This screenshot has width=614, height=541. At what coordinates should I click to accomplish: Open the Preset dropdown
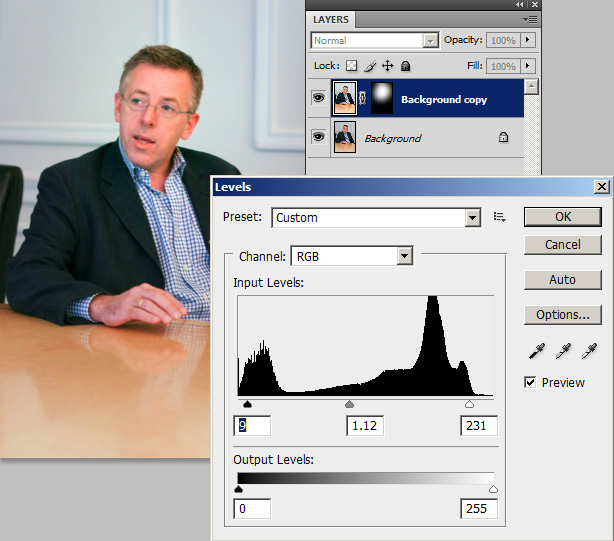point(472,218)
